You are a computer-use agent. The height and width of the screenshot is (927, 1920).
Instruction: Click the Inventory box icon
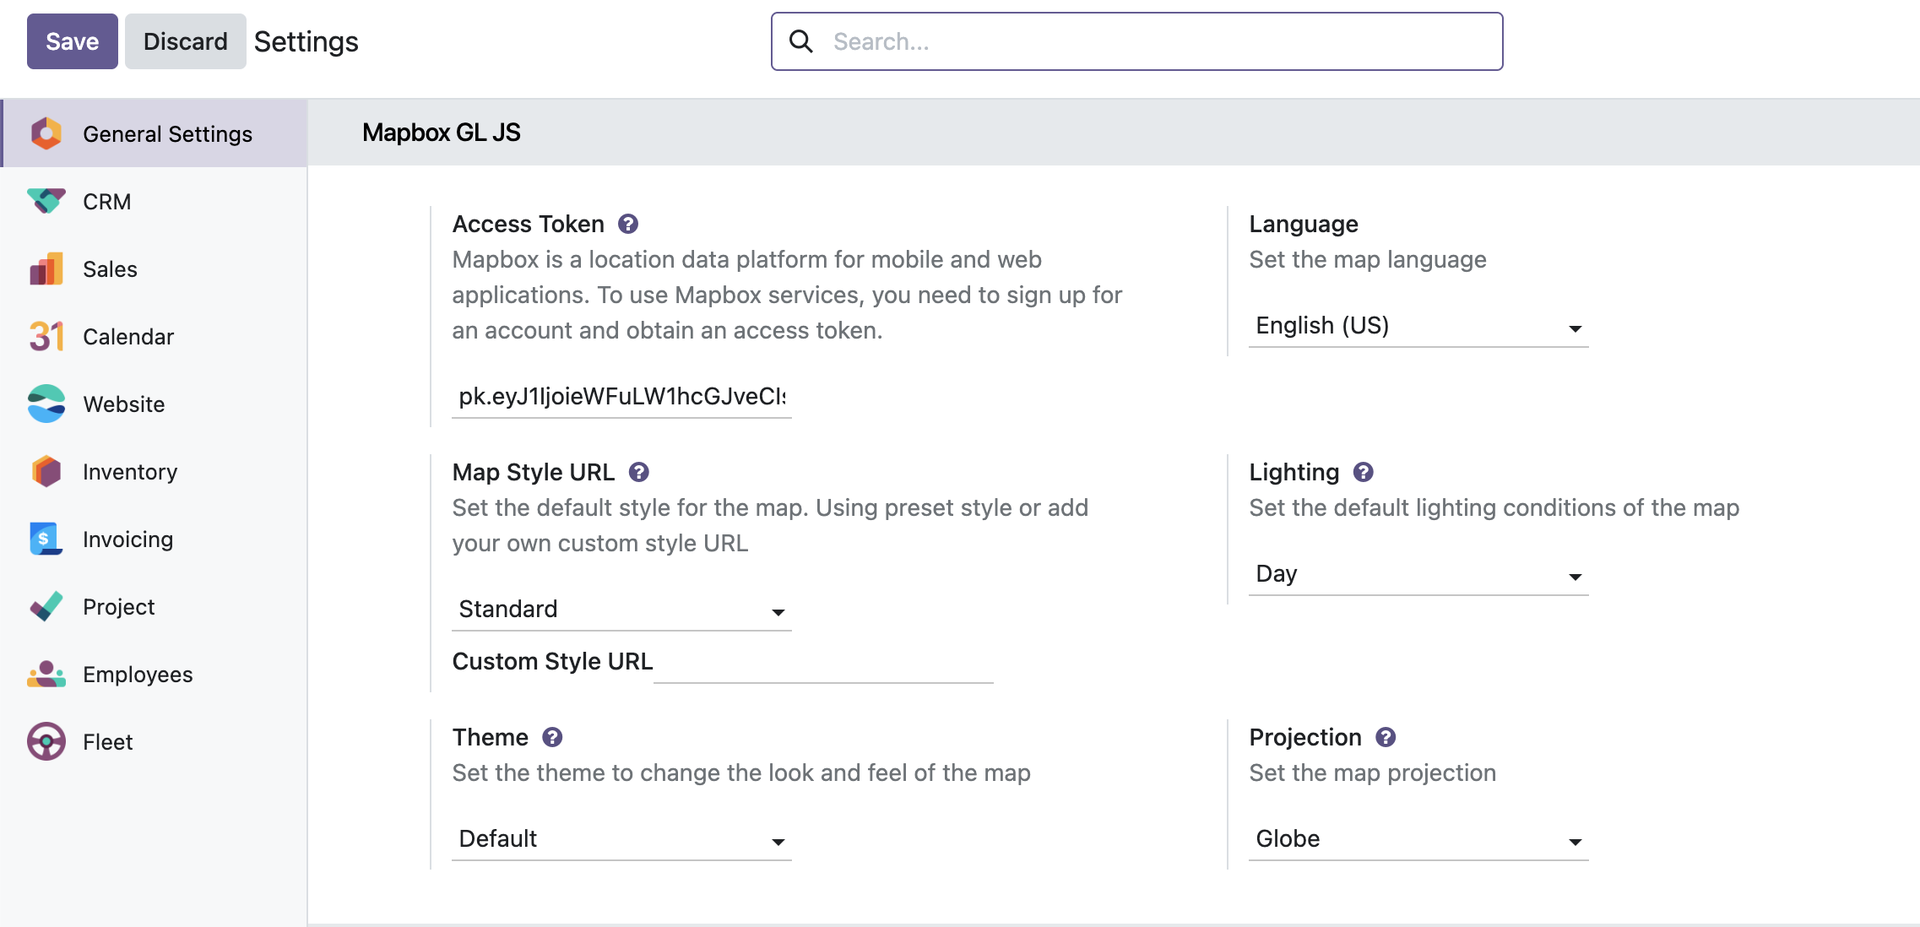[x=46, y=471]
